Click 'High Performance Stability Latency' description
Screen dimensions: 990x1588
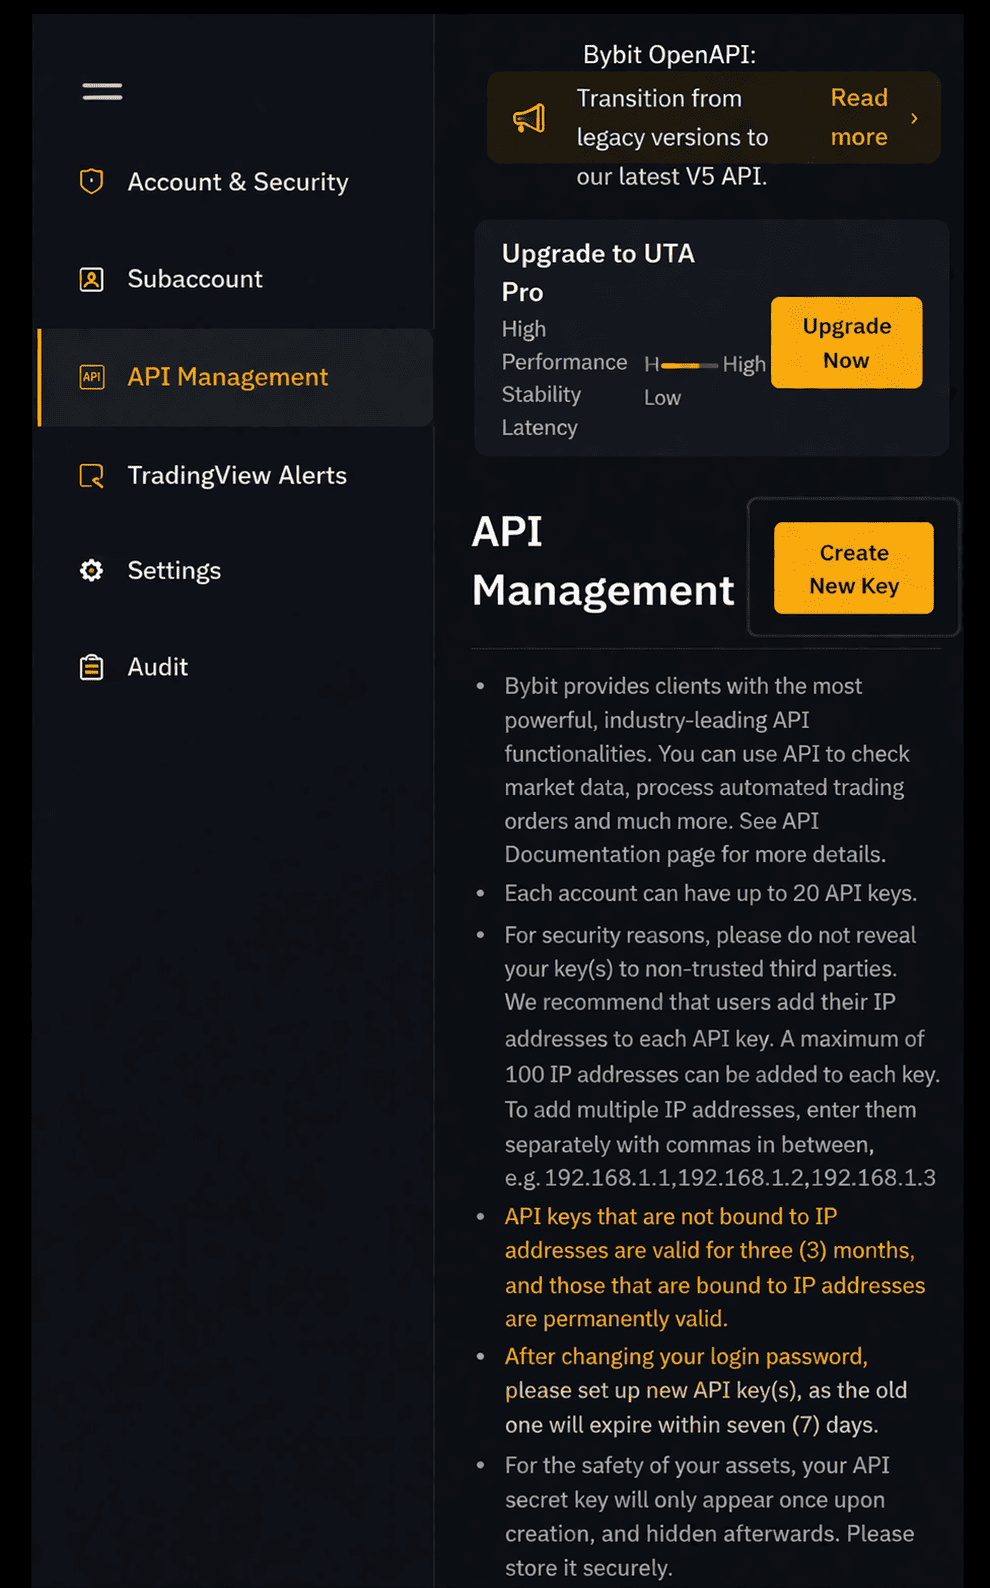click(564, 378)
